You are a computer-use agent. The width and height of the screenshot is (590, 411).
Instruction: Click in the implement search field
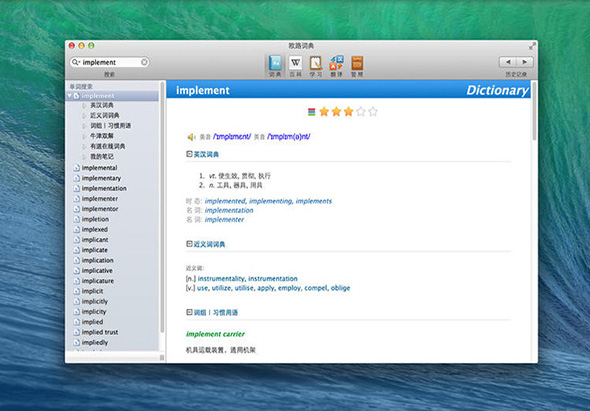click(110, 62)
